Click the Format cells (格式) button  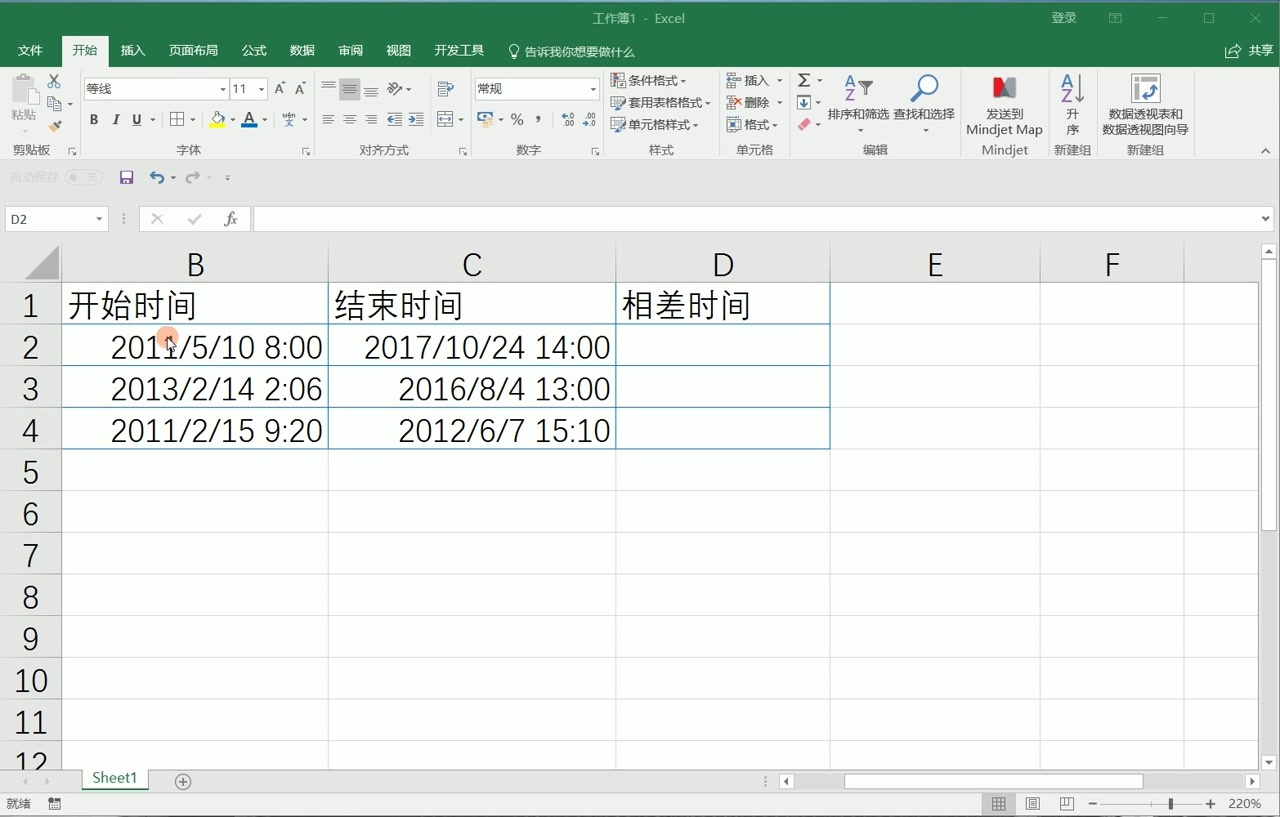pyautogui.click(x=752, y=125)
